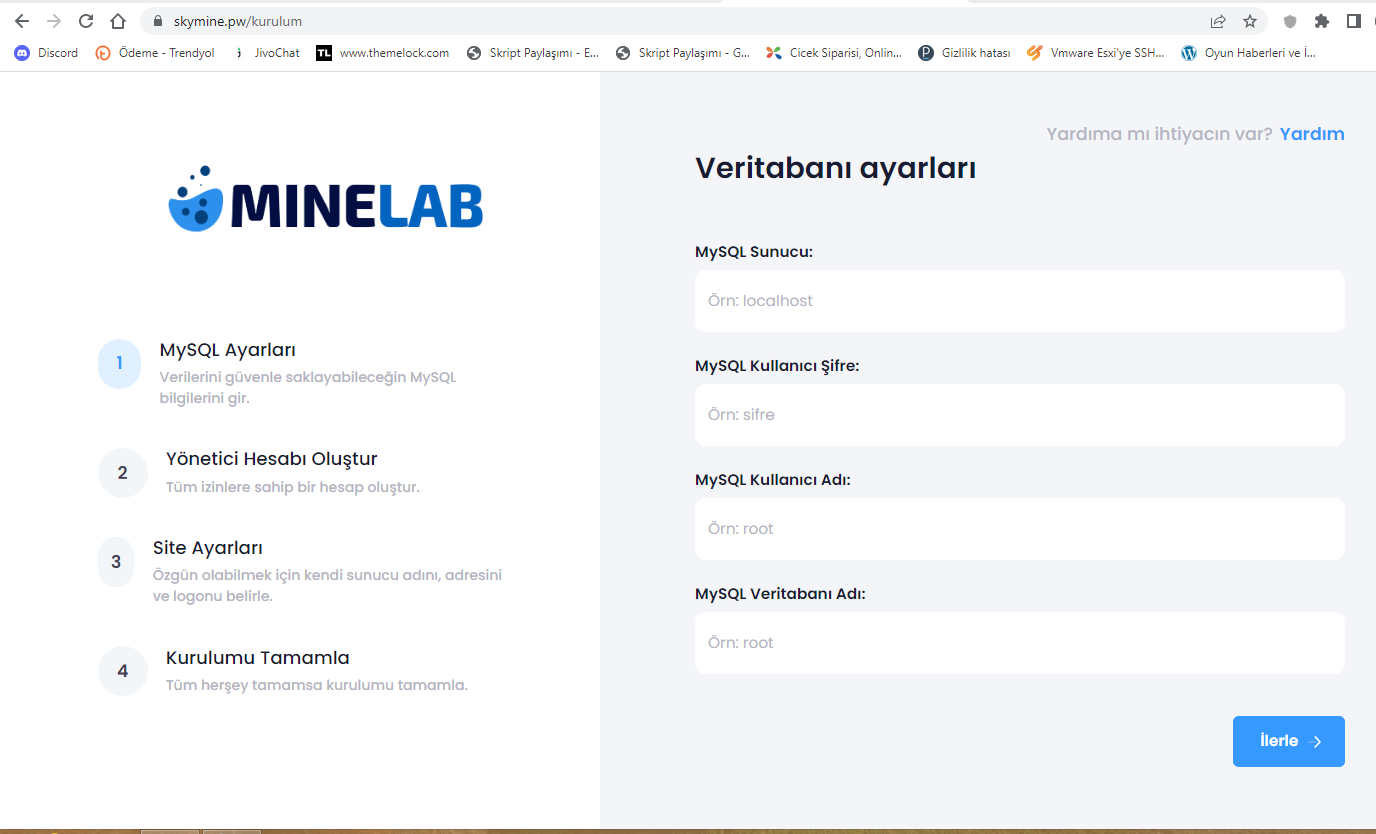Screen dimensions: 1376x834
Task: Click 'Tüm herşey tamamsa kurulumu tamamla.' text
Action: pos(317,686)
